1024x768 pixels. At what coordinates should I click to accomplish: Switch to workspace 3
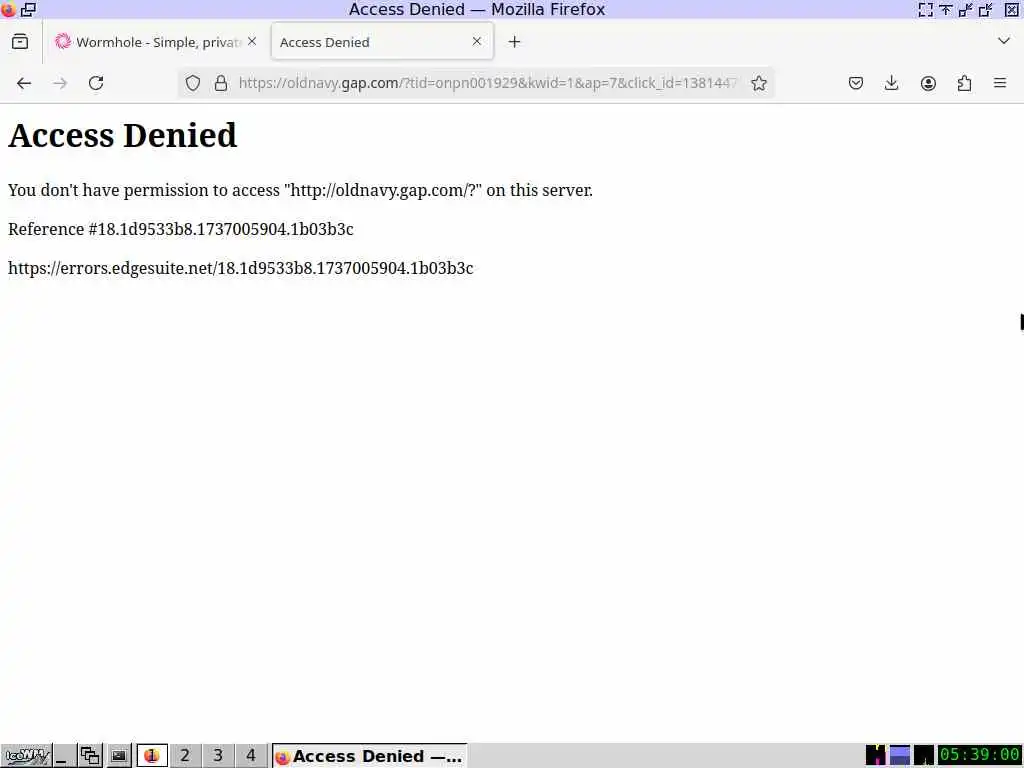coord(218,756)
